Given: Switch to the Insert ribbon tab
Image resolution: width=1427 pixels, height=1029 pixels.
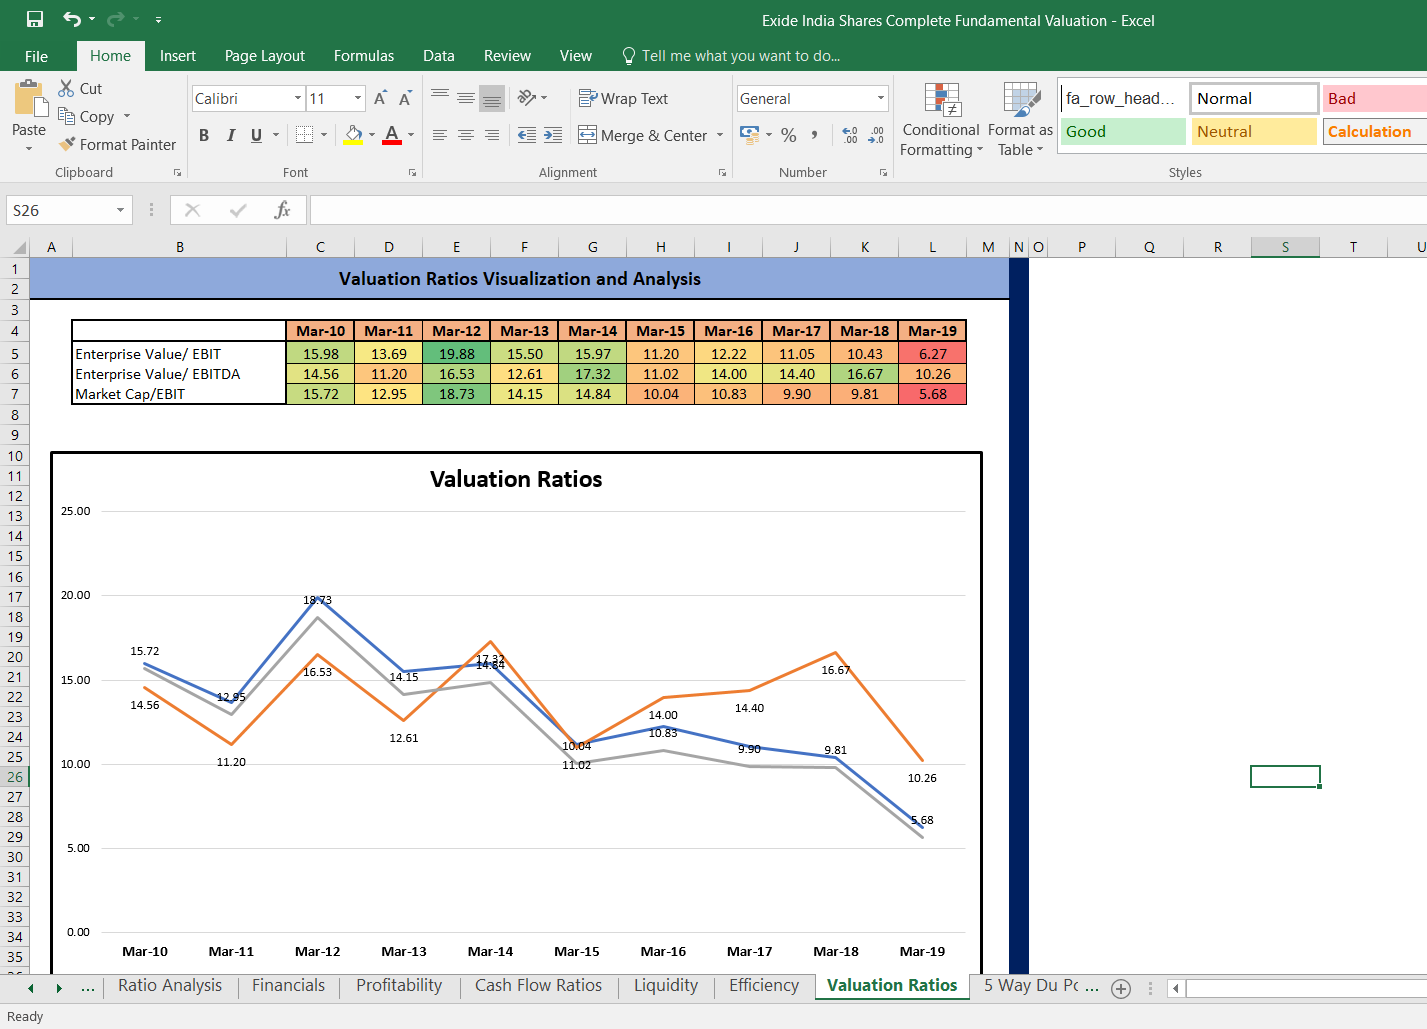Looking at the screenshot, I should (178, 56).
